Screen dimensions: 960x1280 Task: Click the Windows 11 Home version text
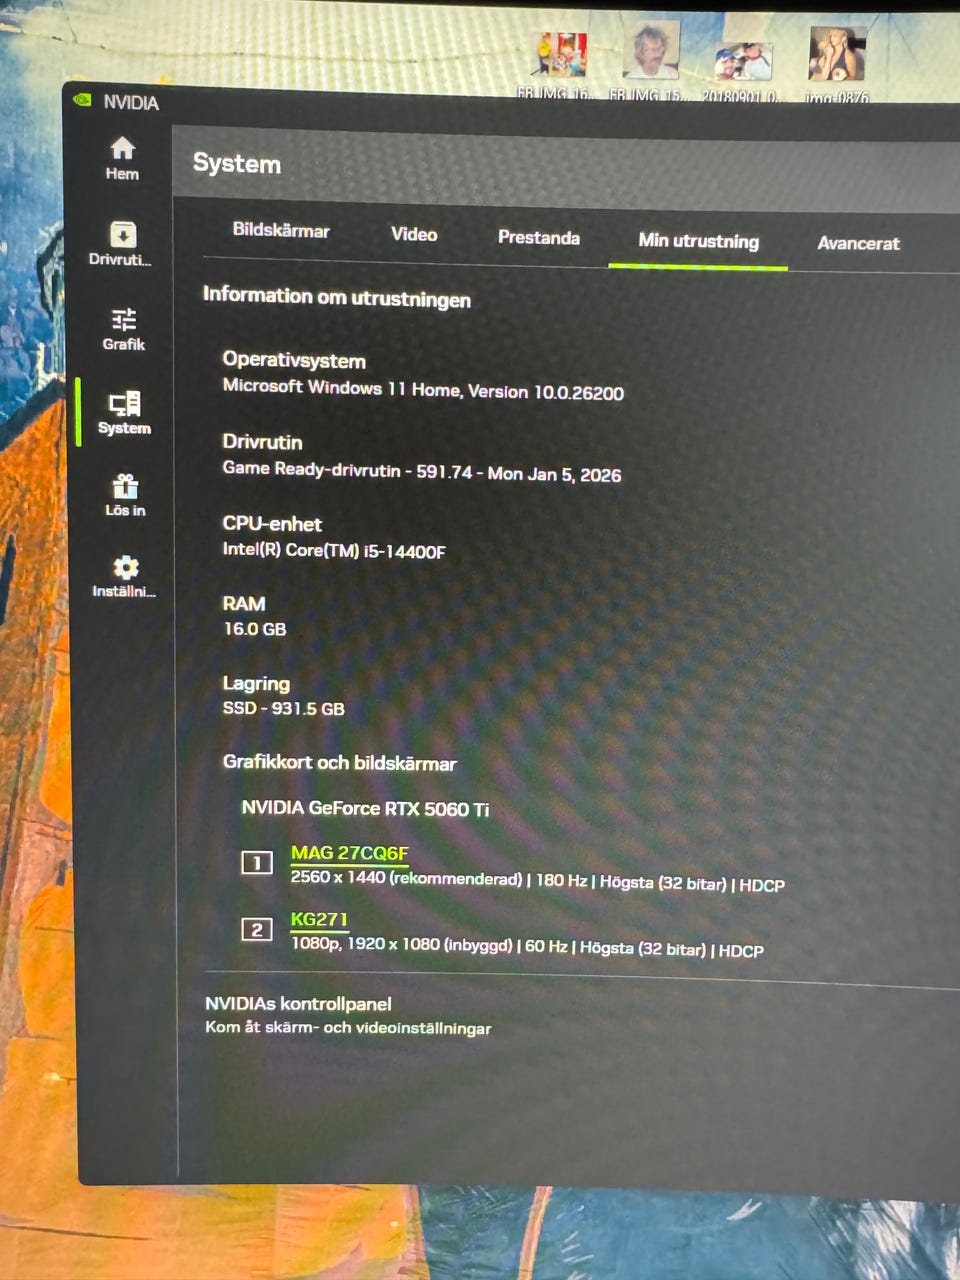[423, 390]
